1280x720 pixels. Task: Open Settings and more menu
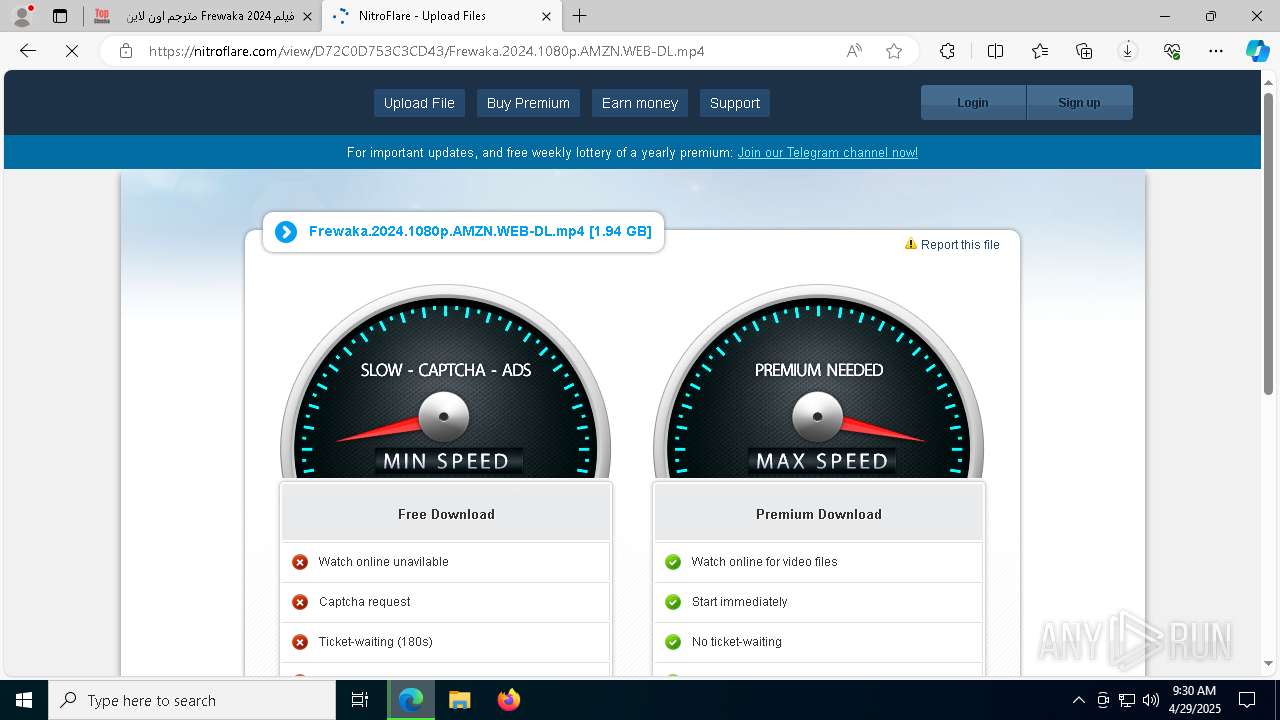(x=1216, y=51)
